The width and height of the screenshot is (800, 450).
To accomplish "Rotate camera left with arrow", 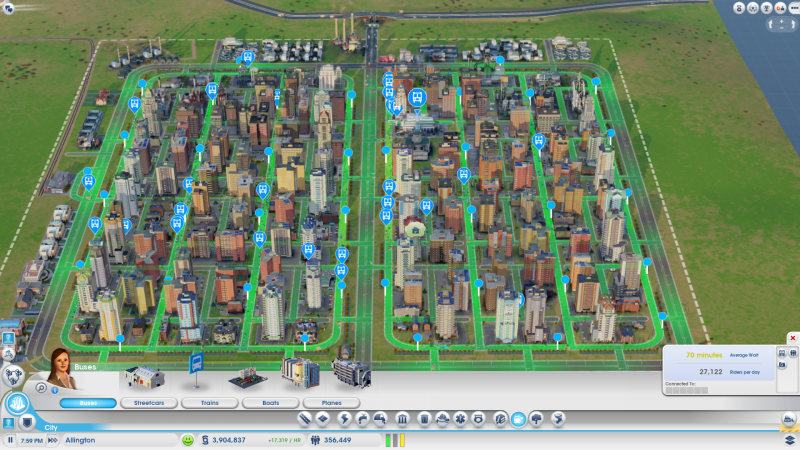I will [770, 24].
